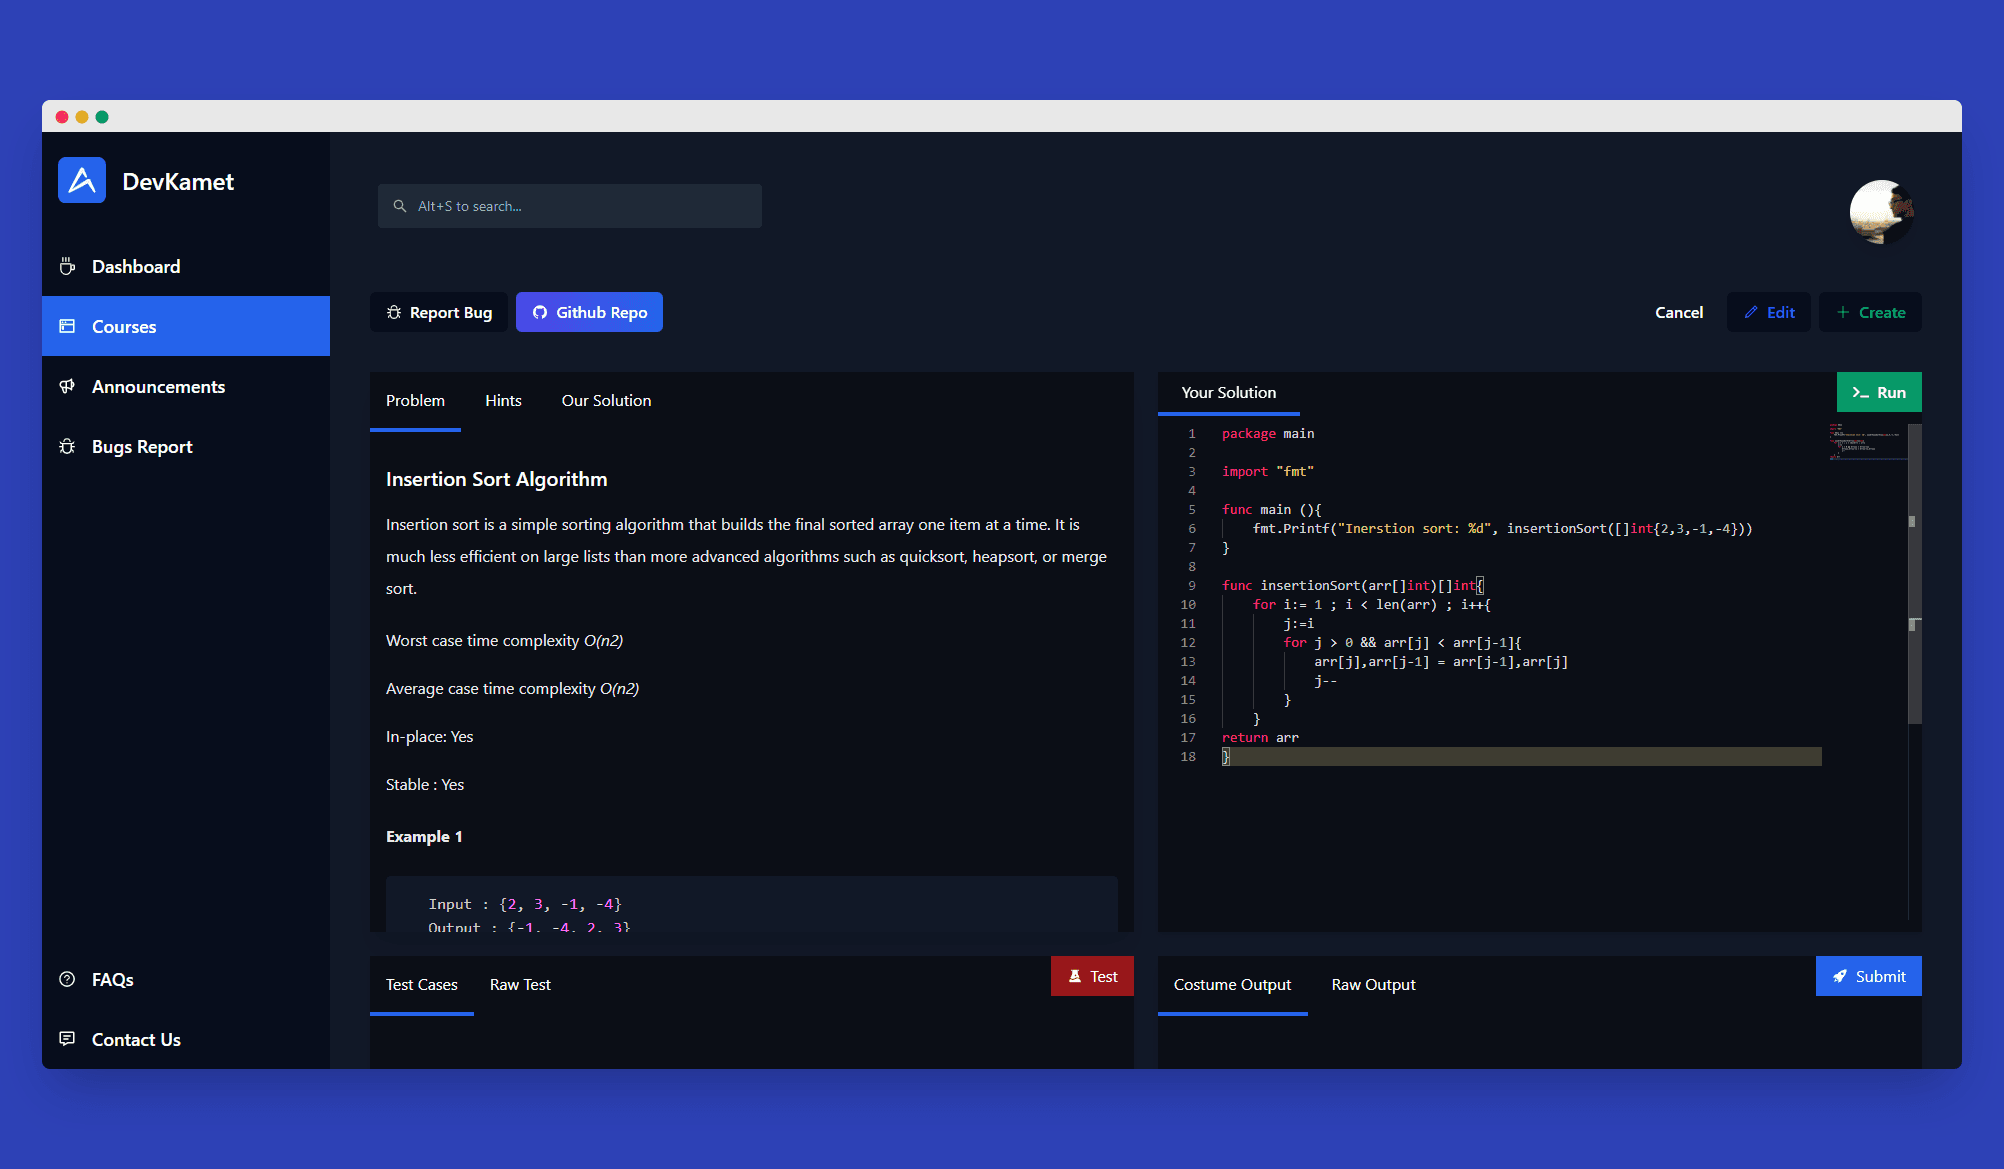Click the red Test flask button
Image resolution: width=2004 pixels, height=1169 pixels.
[x=1092, y=977]
